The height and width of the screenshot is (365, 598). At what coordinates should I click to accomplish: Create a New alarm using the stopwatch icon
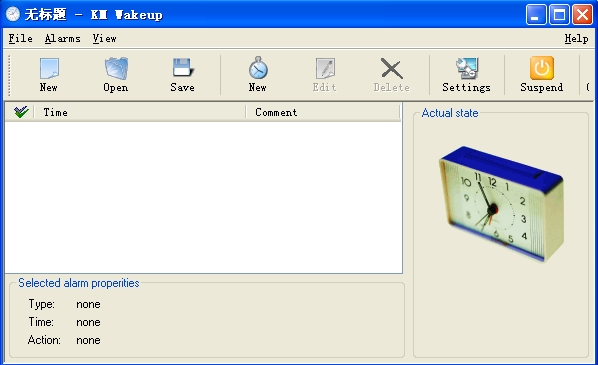pos(258,68)
